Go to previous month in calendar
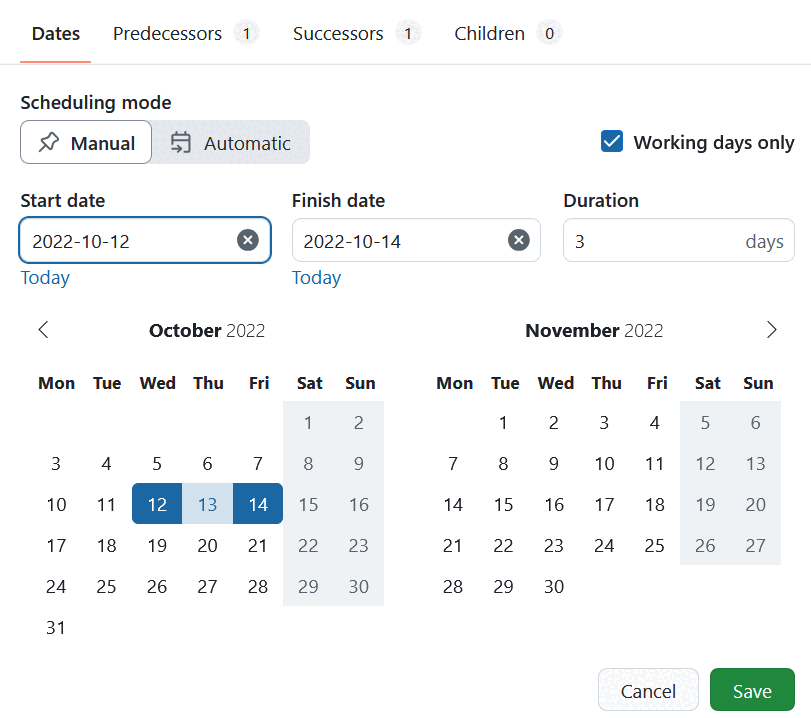 pyautogui.click(x=43, y=330)
